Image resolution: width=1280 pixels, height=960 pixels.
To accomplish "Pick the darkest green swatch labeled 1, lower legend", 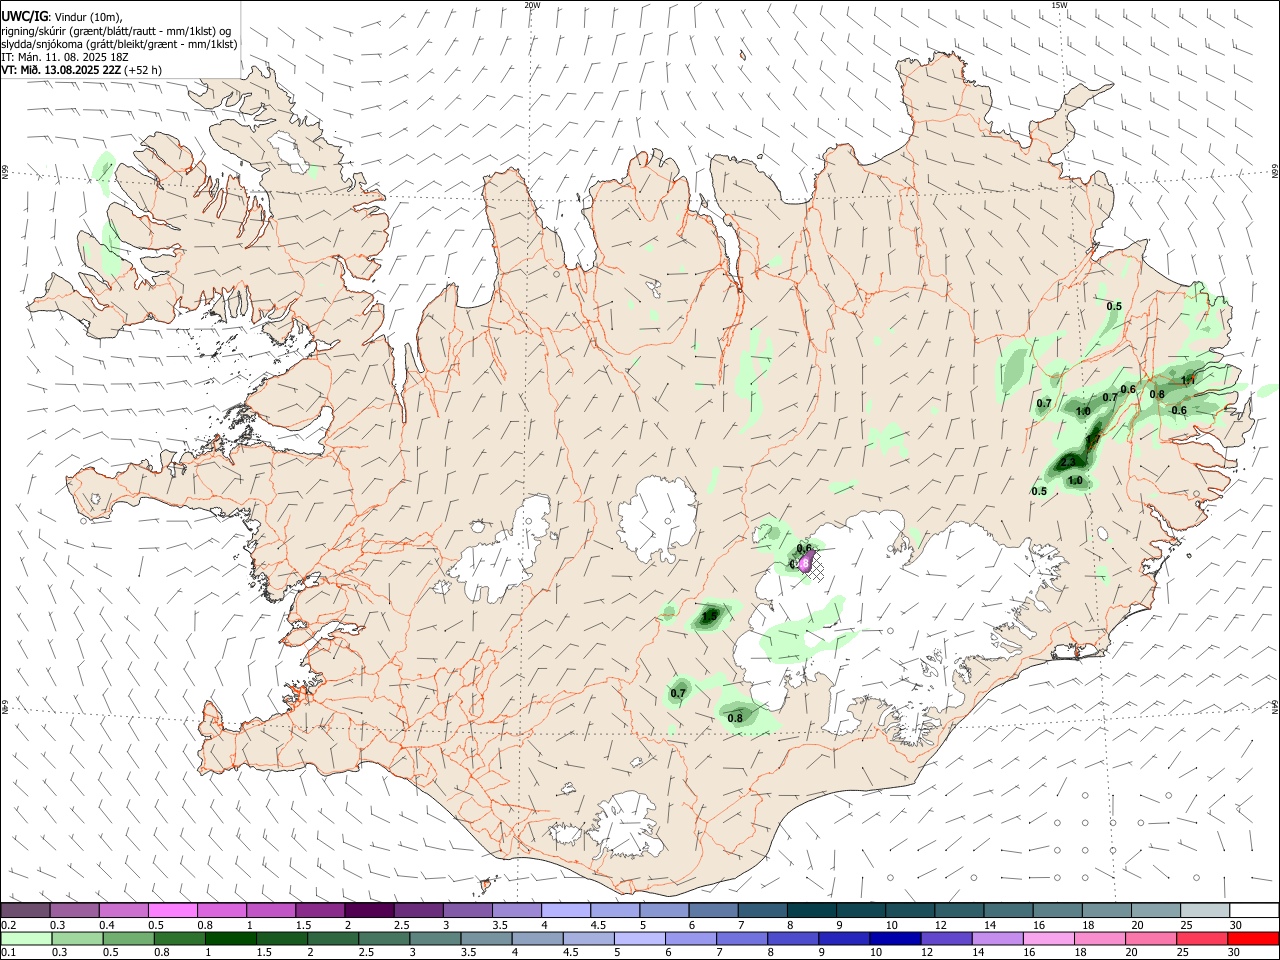I will pos(231,938).
